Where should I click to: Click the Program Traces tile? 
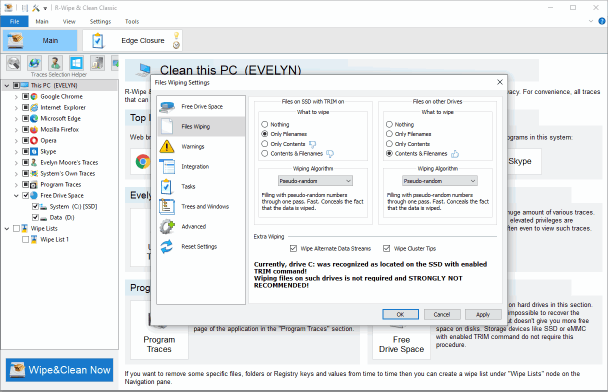click(x=159, y=330)
